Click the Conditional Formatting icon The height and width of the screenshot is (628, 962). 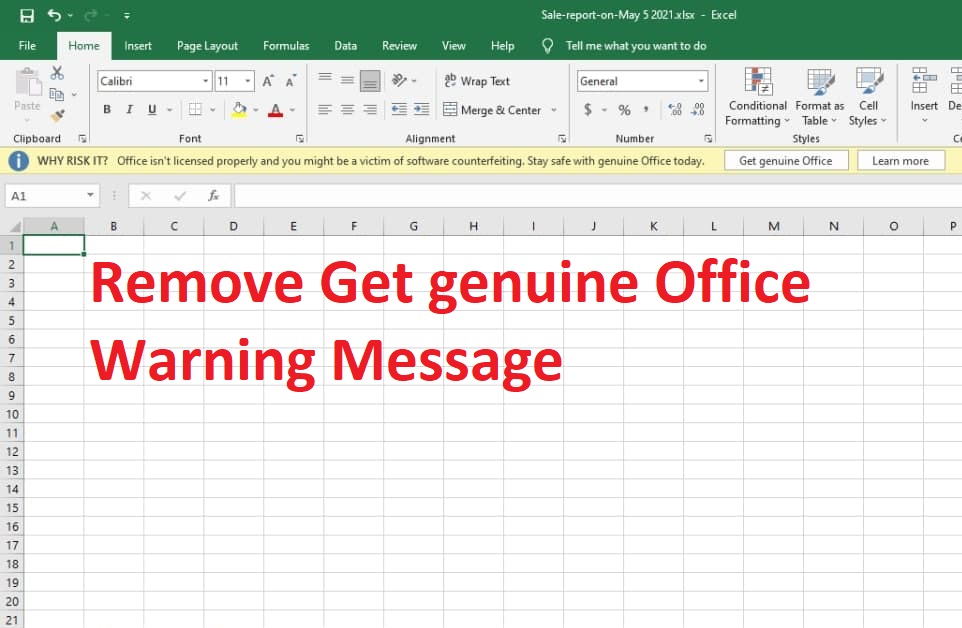(758, 82)
